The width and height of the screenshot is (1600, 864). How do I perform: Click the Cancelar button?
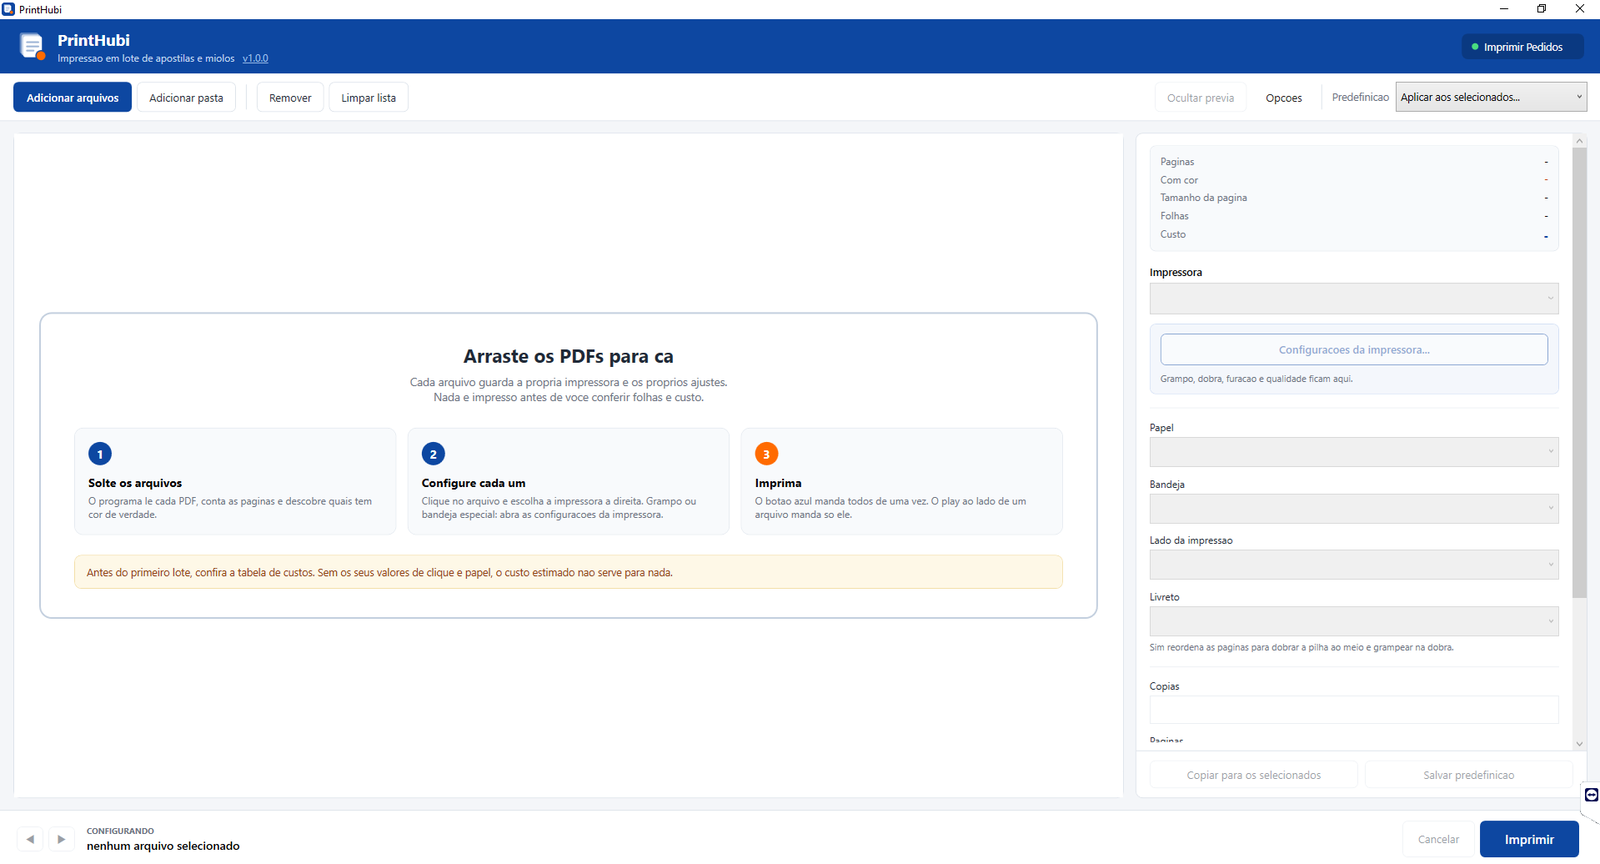[x=1438, y=839]
